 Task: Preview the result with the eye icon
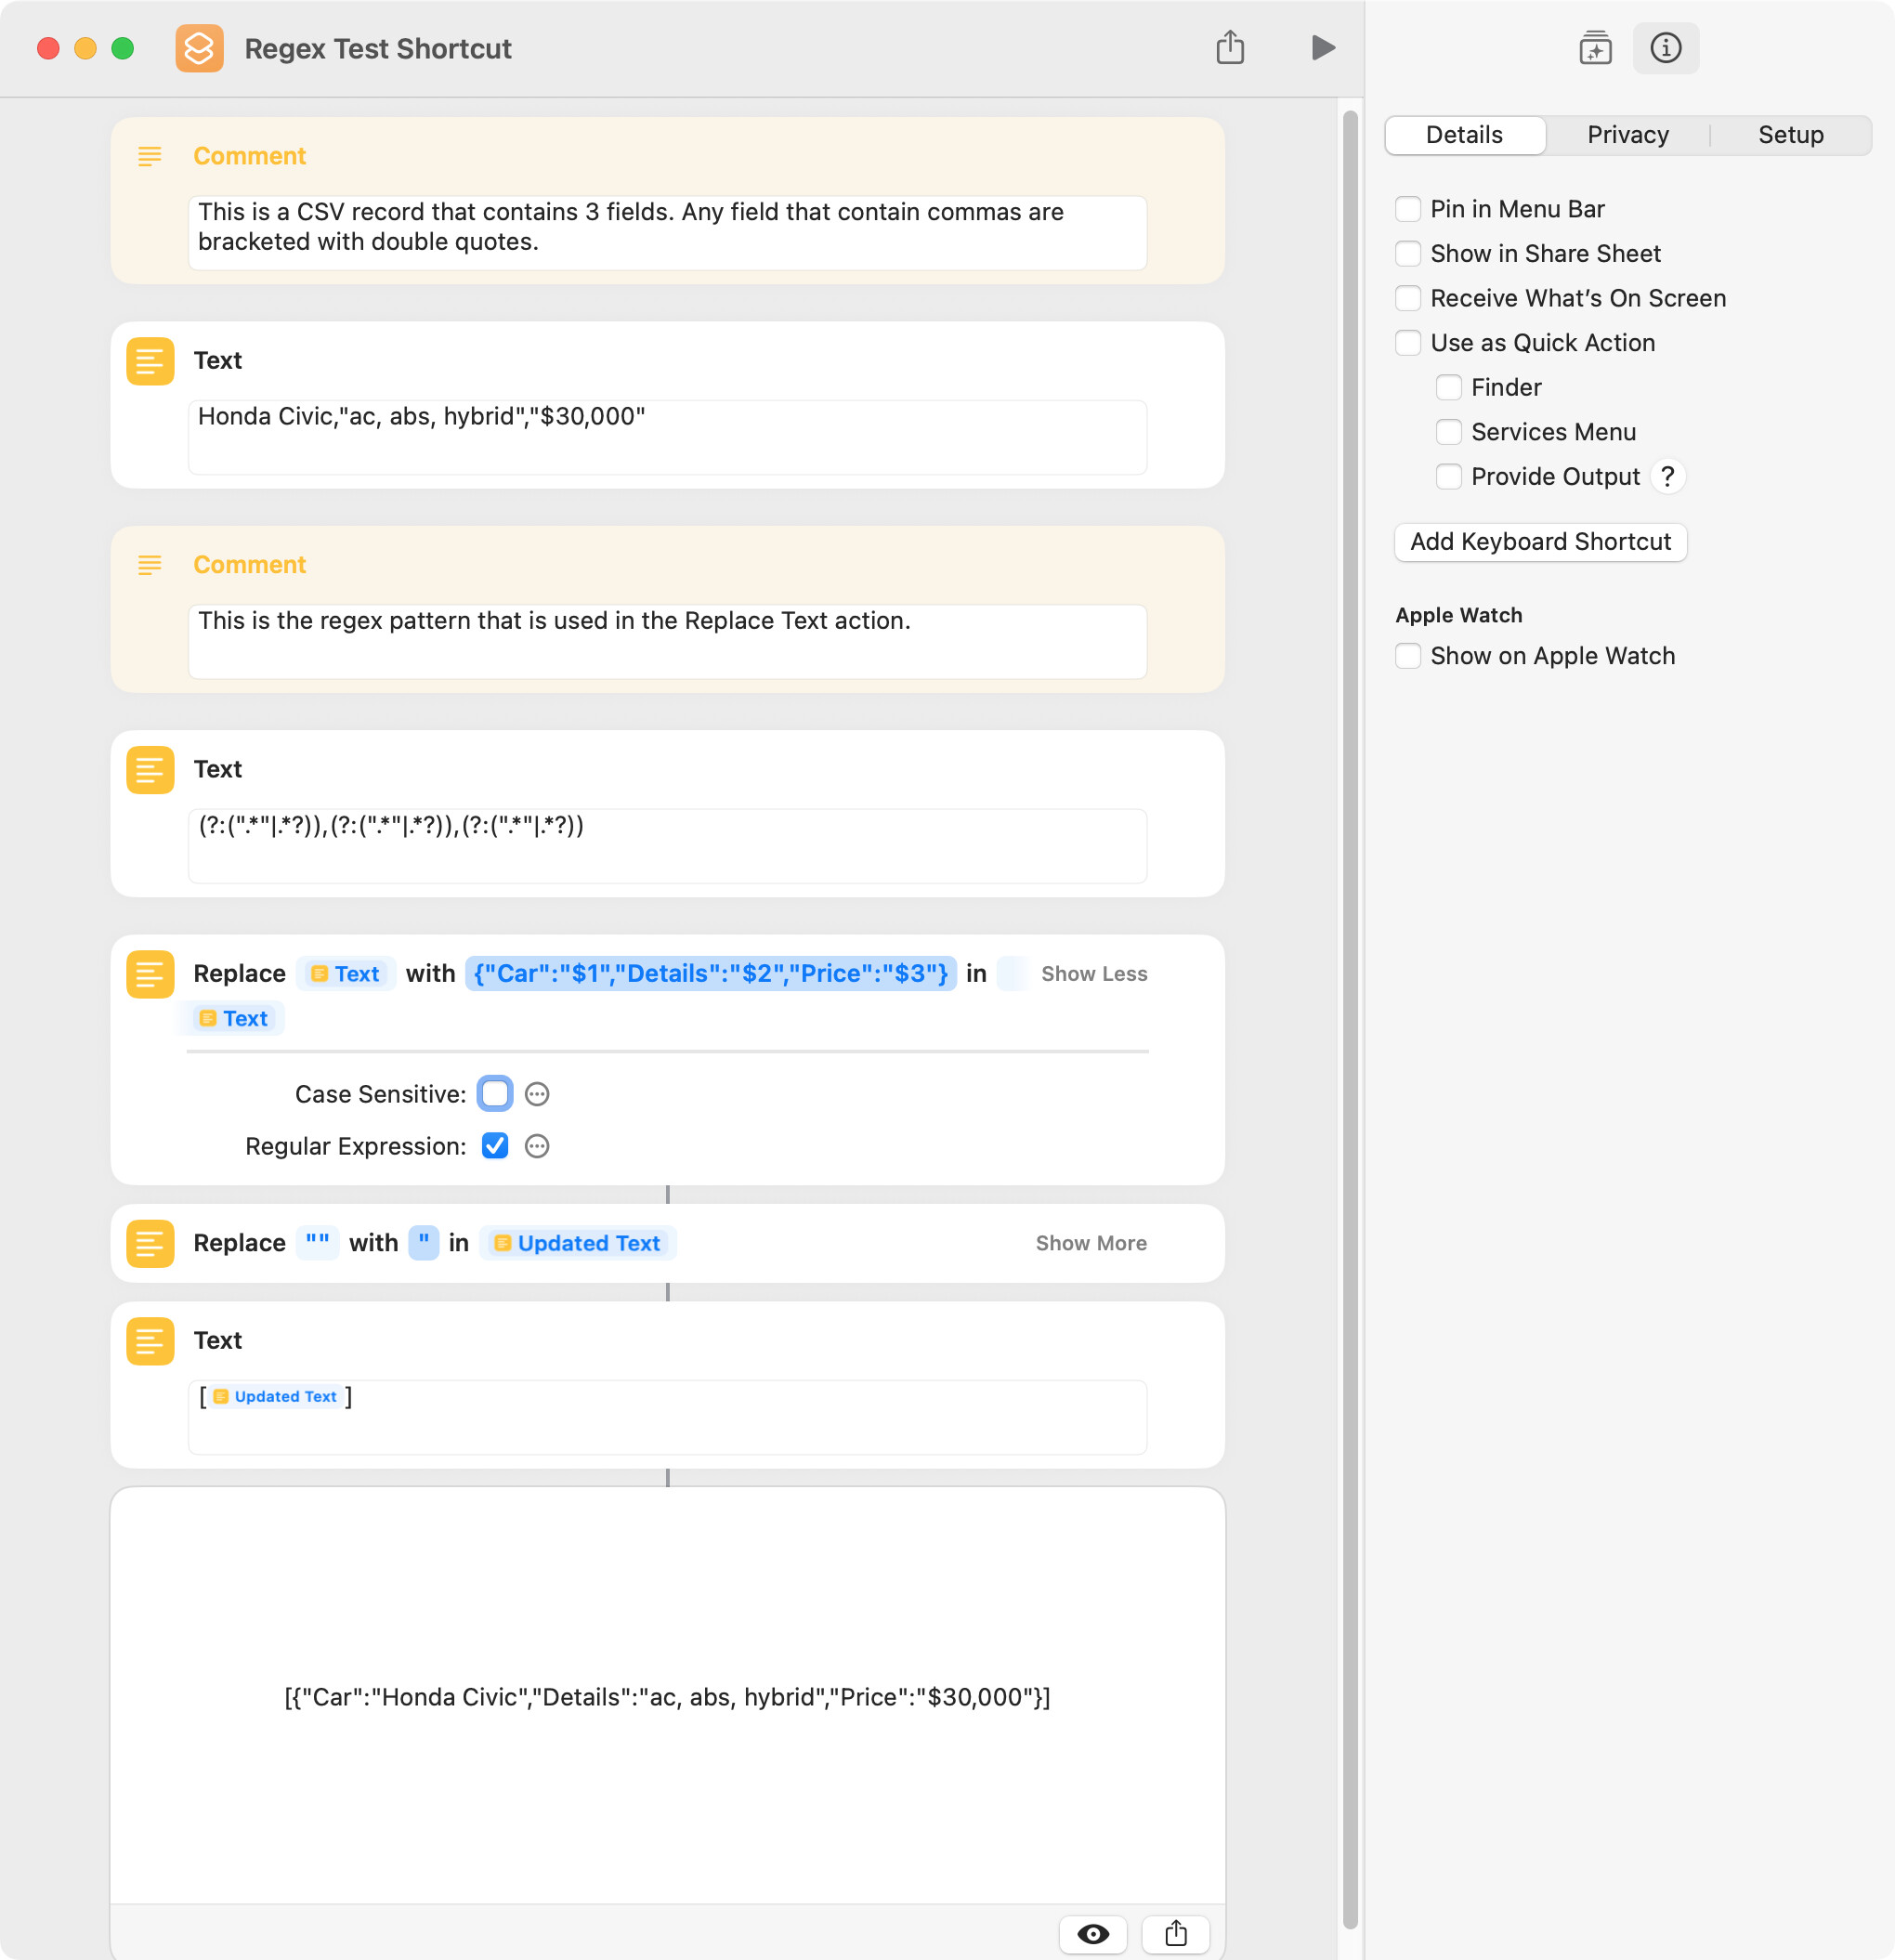tap(1092, 1933)
